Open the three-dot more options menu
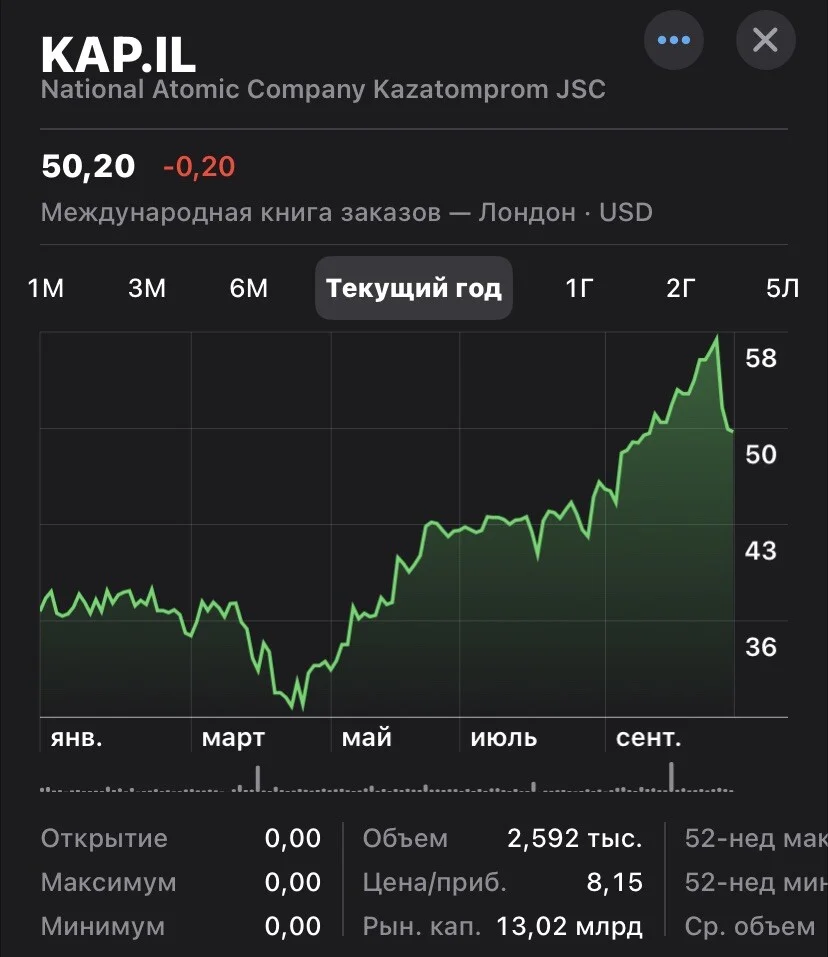The height and width of the screenshot is (957, 828). coord(674,40)
